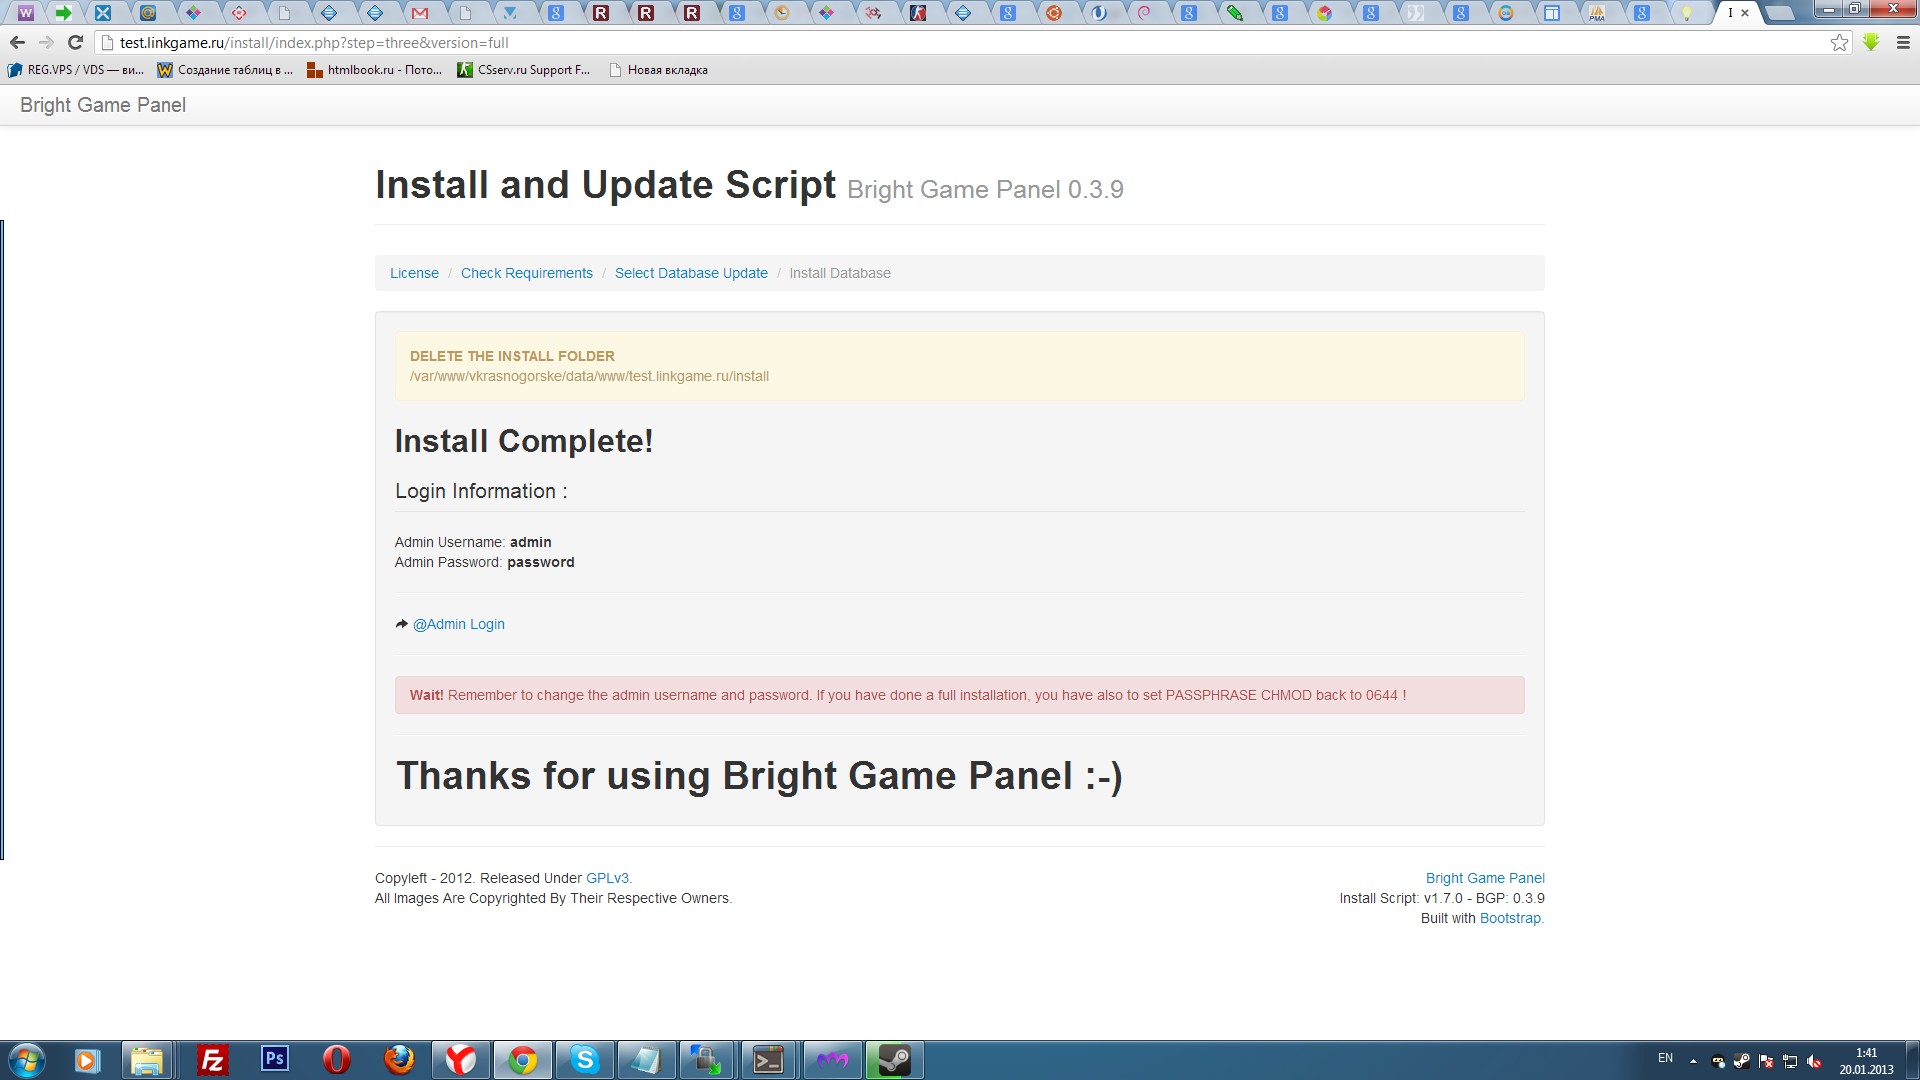Image resolution: width=1920 pixels, height=1080 pixels.
Task: Open the green download arrow extension
Action: coord(1871,43)
